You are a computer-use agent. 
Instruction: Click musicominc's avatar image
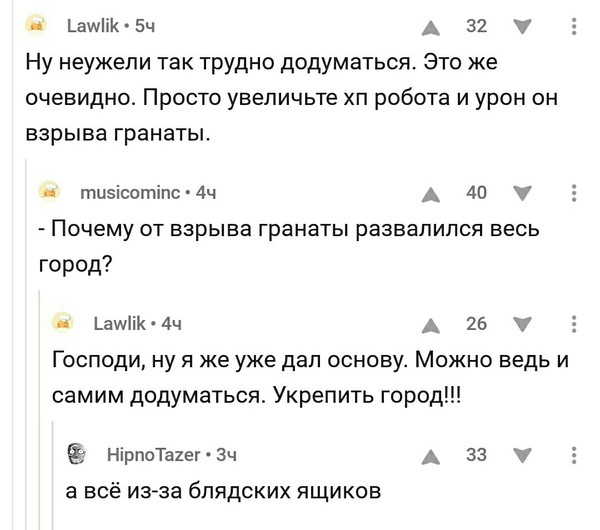(47, 190)
